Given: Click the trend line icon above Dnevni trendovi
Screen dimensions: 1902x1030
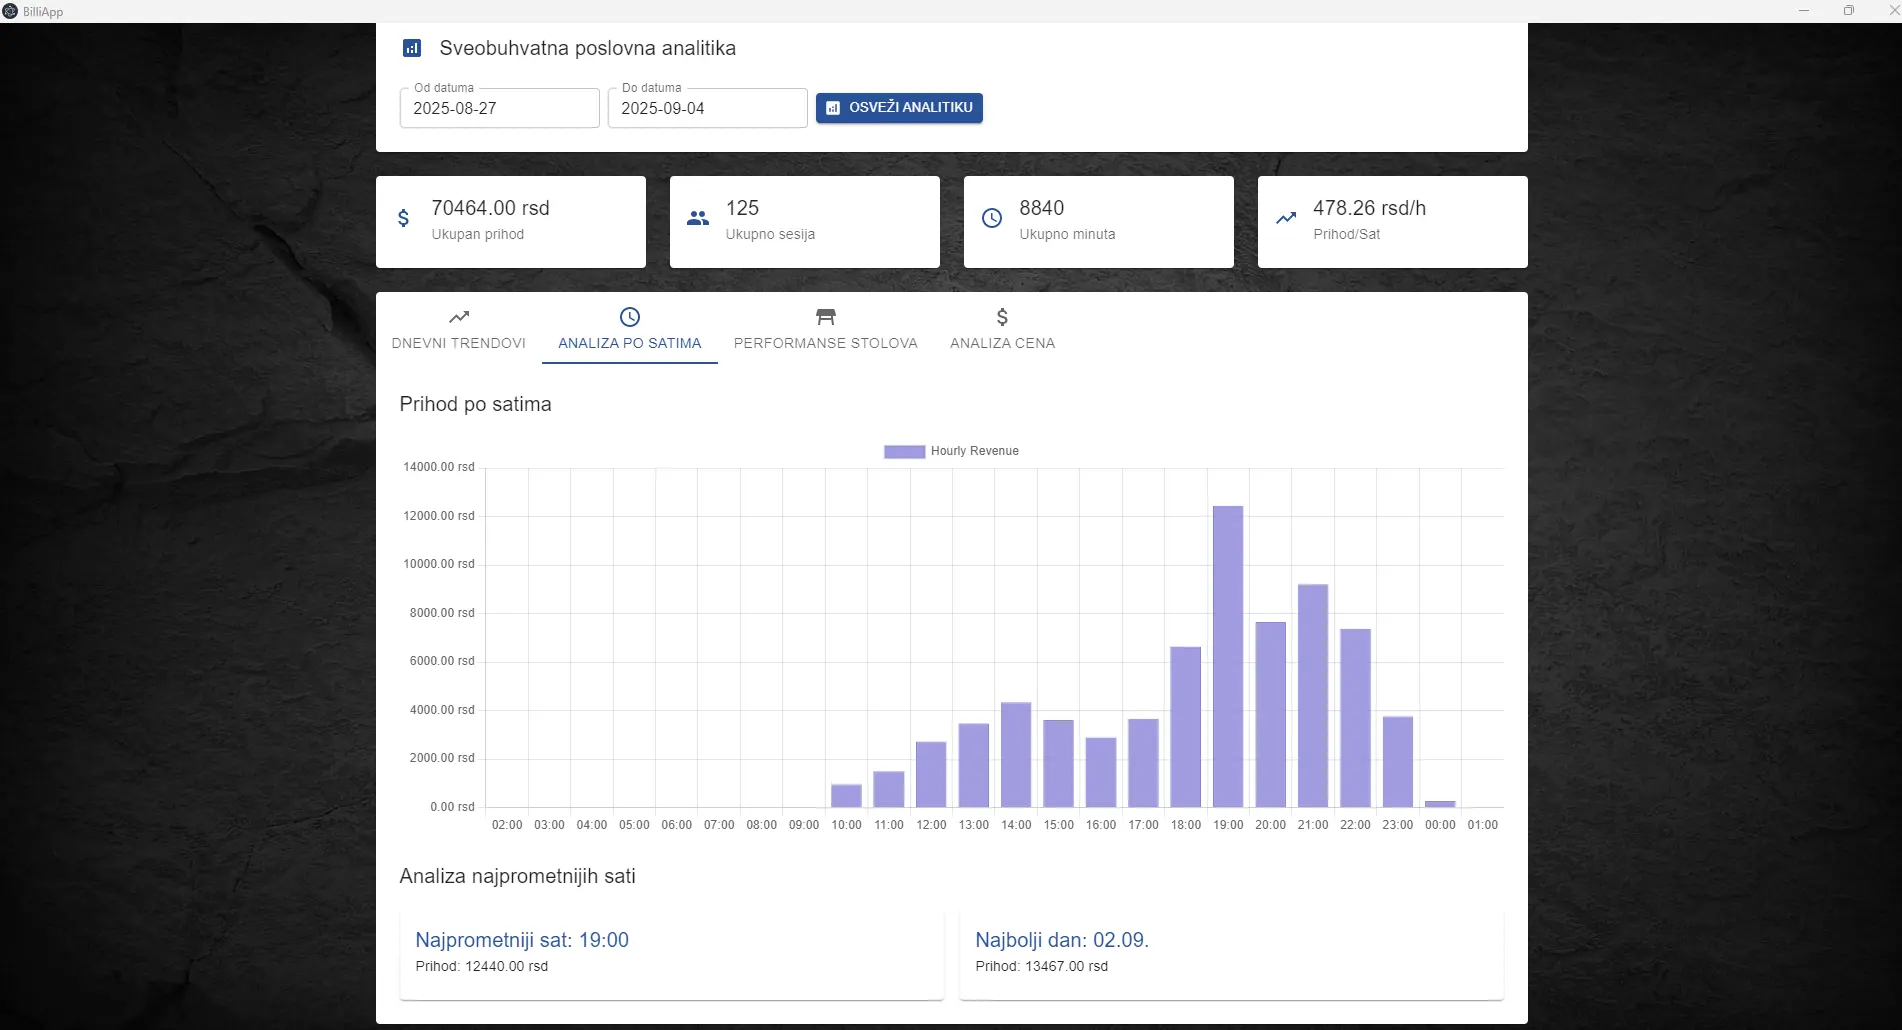Looking at the screenshot, I should [x=459, y=317].
